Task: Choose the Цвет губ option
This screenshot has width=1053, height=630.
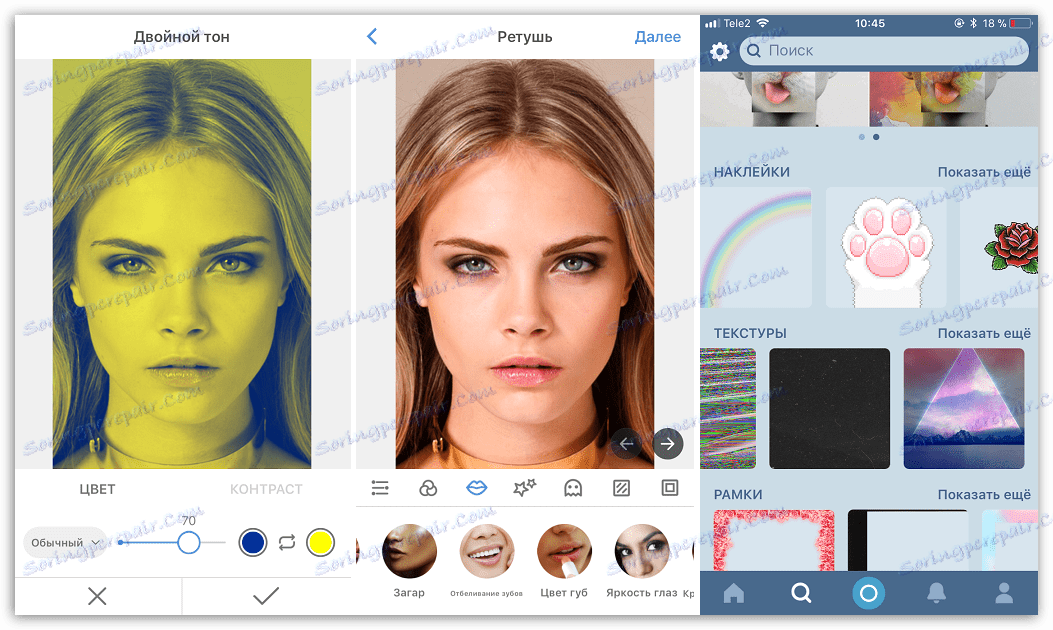Action: point(564,561)
